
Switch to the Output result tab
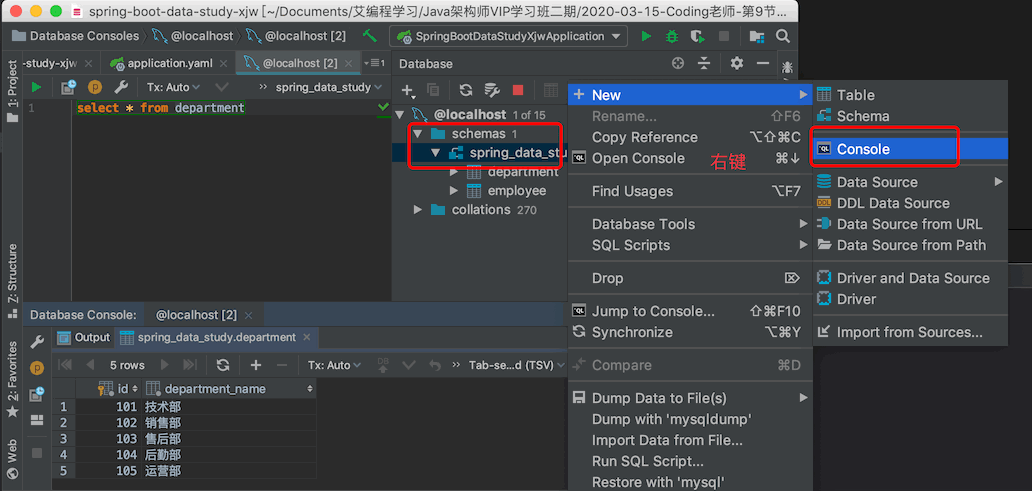(83, 338)
